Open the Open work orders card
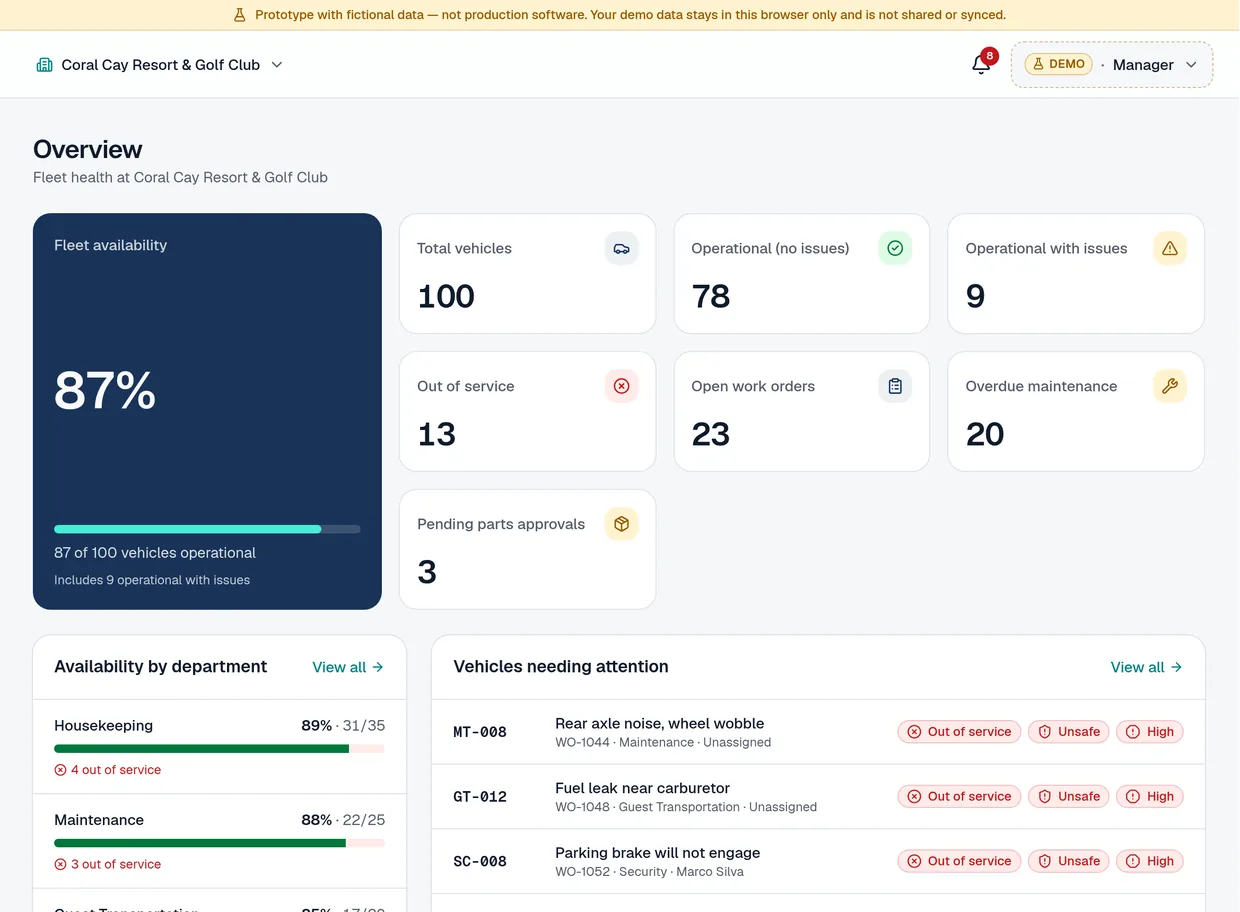The height and width of the screenshot is (912, 1240). tap(802, 411)
